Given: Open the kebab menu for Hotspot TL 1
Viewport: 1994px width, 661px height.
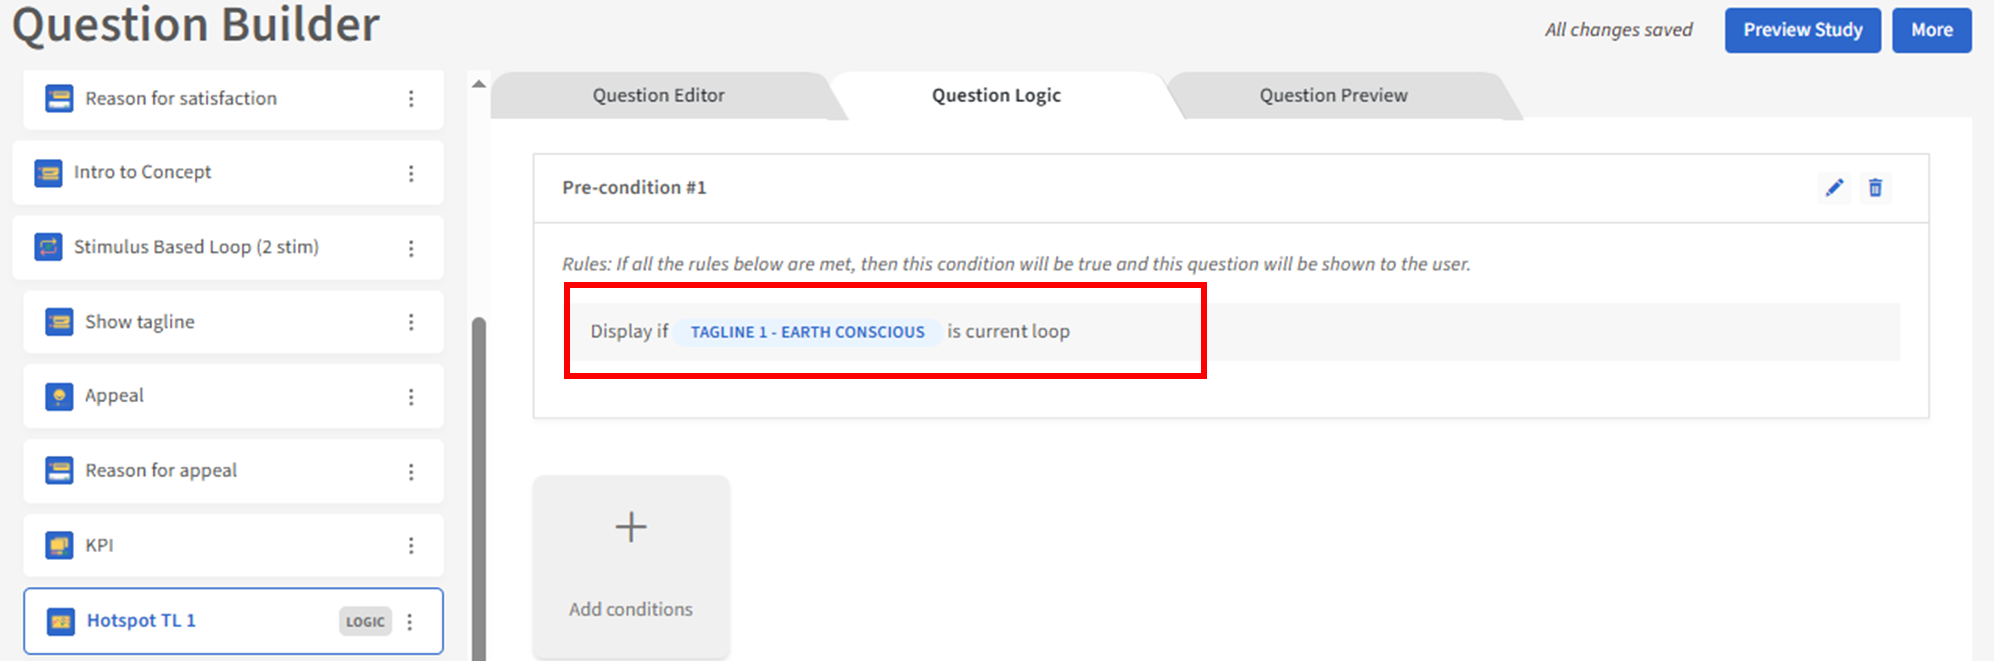Looking at the screenshot, I should click(410, 621).
